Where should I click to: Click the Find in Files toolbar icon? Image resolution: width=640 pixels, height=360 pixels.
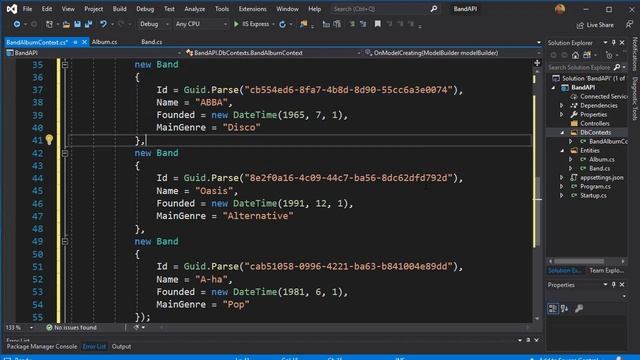[303, 24]
